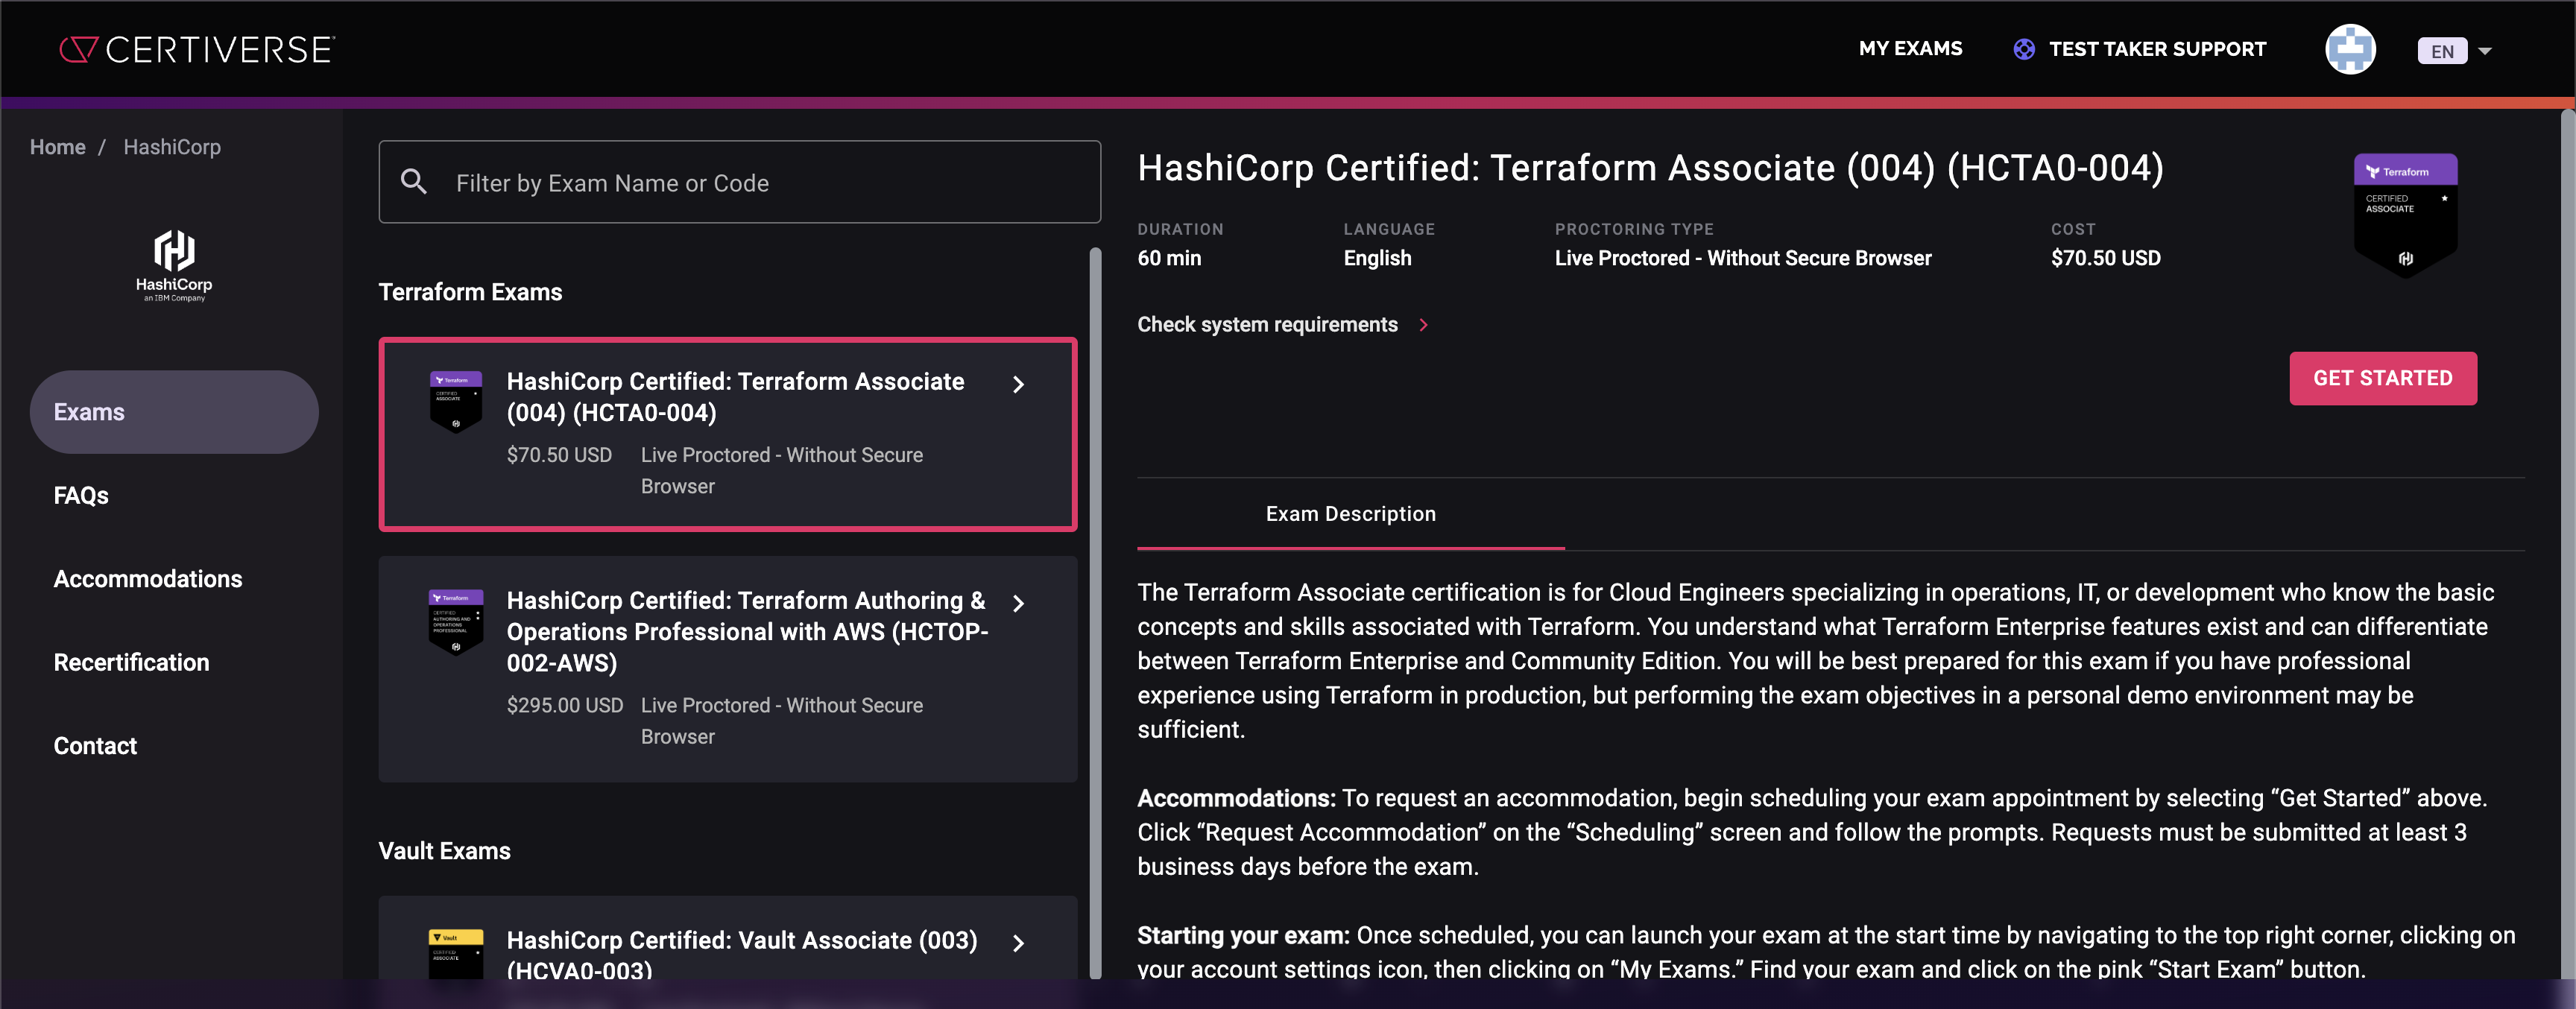Expand Terraform Associate (004) exam chevron
The height and width of the screenshot is (1009, 2576).
click(1018, 385)
